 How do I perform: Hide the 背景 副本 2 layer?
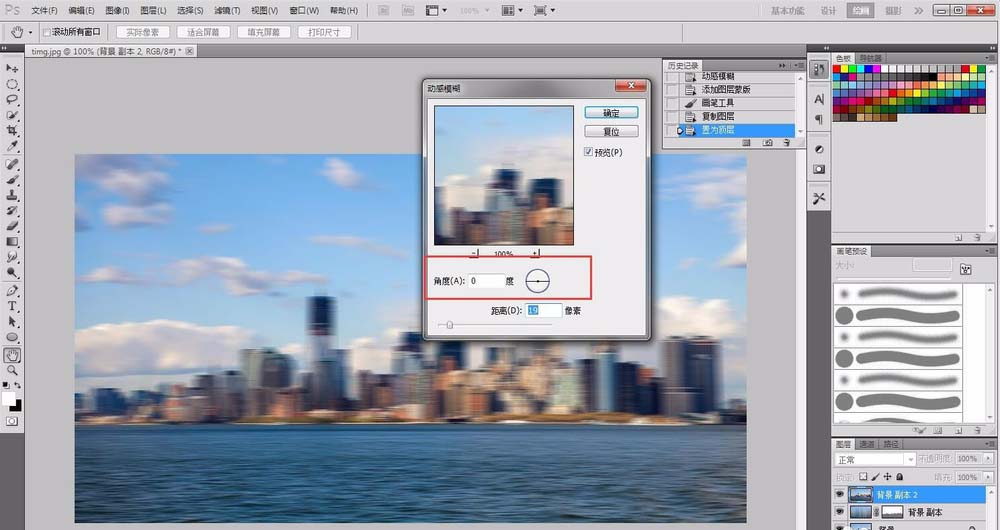(x=840, y=493)
